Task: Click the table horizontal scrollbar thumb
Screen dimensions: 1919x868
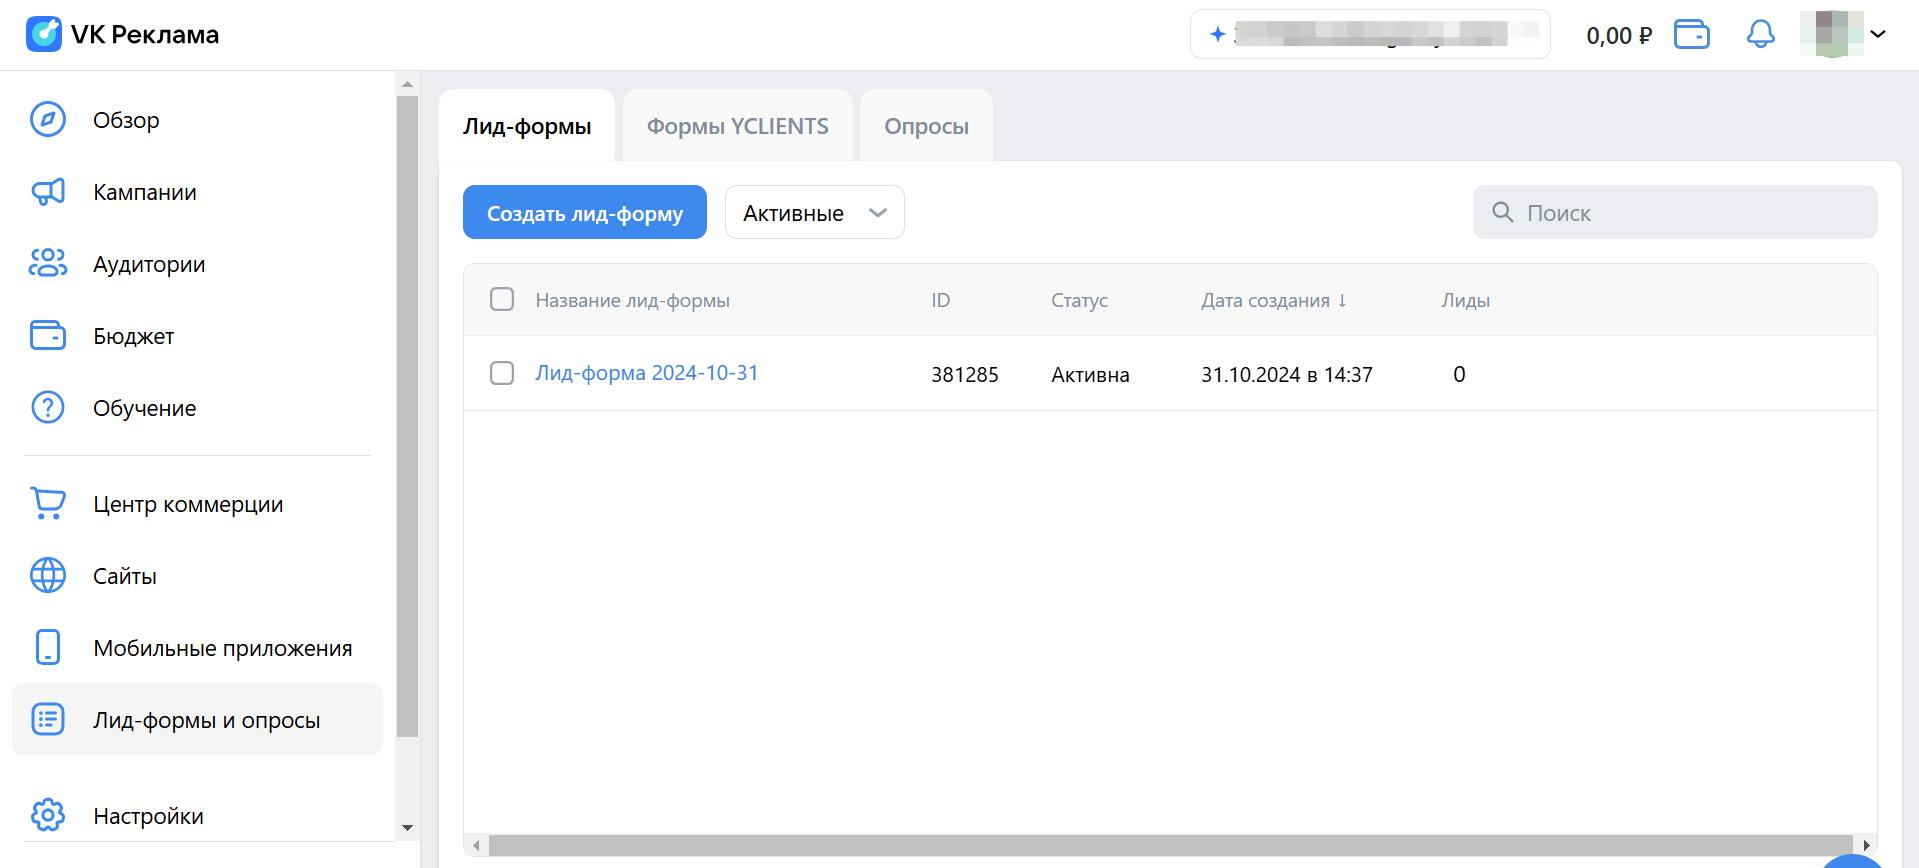Action: pyautogui.click(x=1170, y=845)
